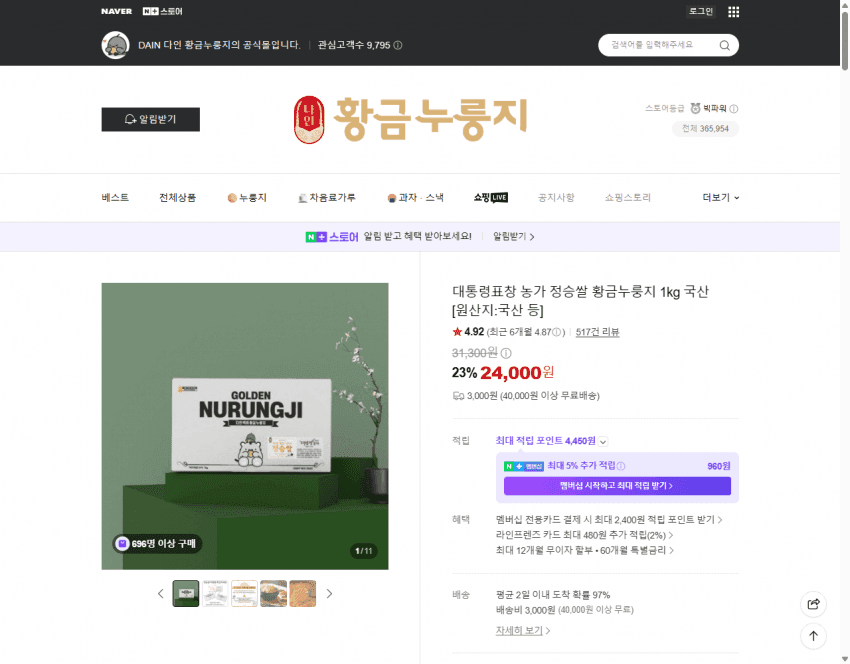Click the red star rating icon

pos(457,332)
